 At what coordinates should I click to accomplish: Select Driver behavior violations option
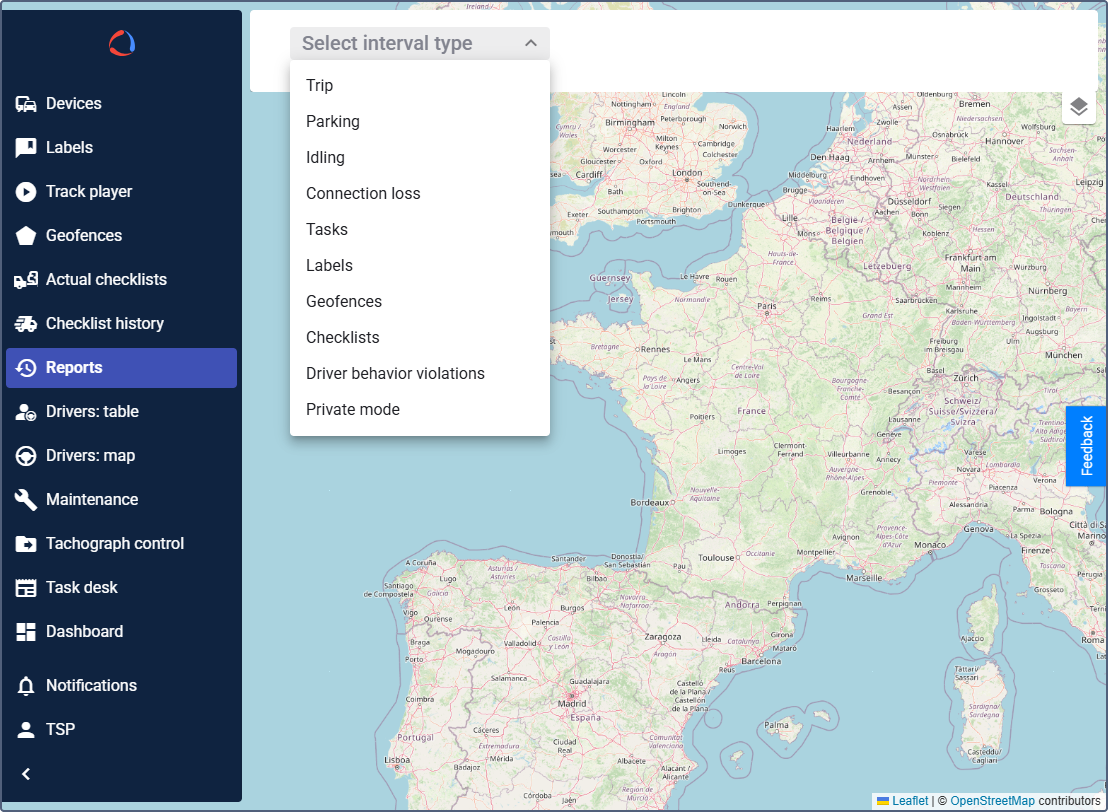(x=395, y=374)
